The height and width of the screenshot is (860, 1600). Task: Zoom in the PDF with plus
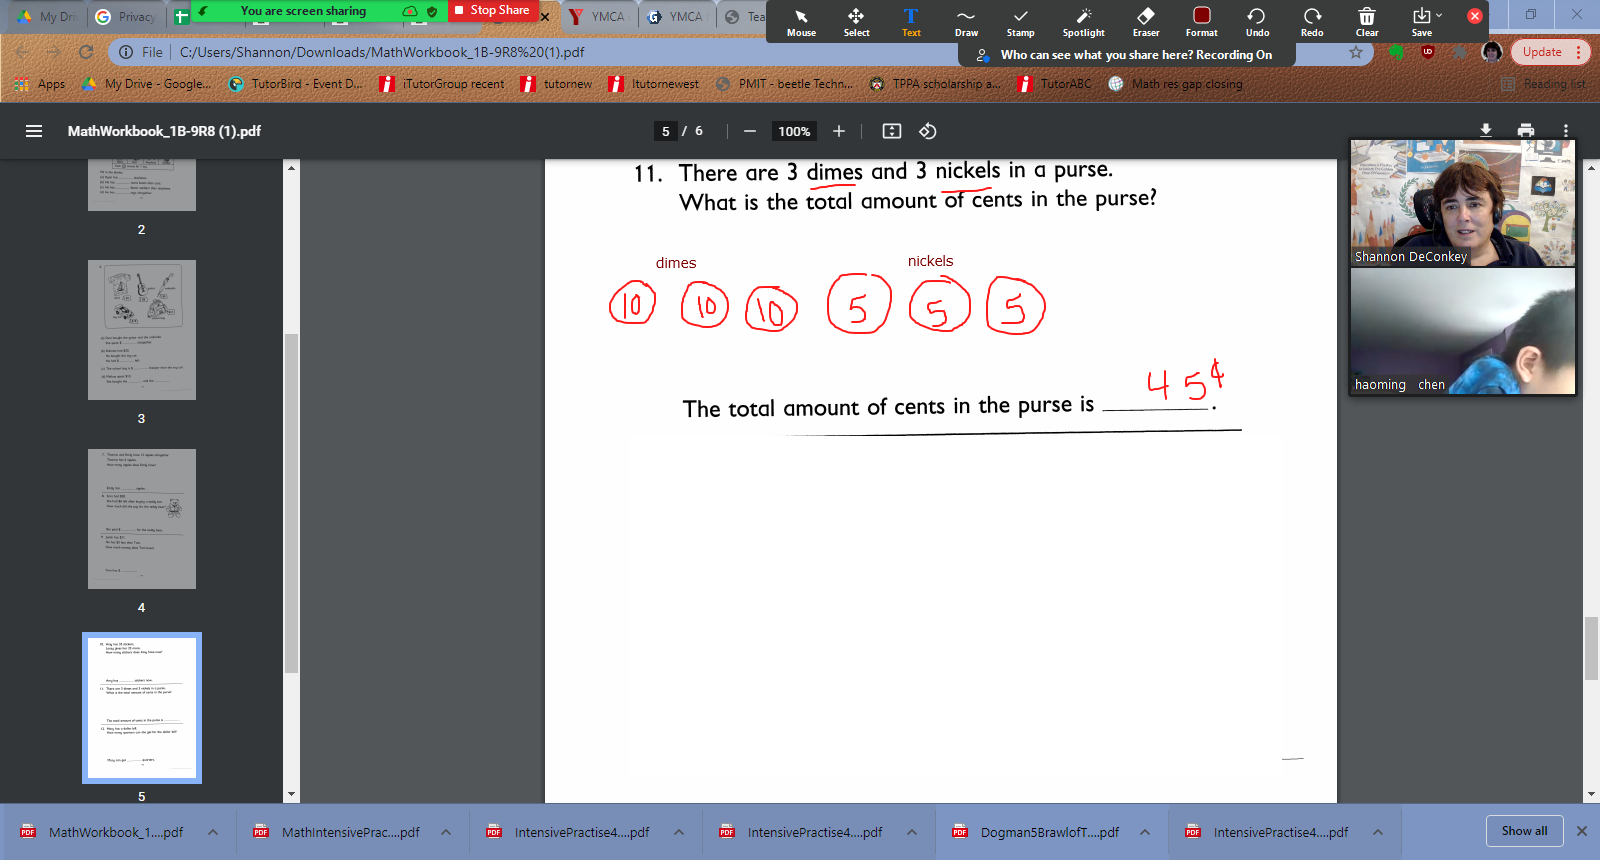point(839,131)
